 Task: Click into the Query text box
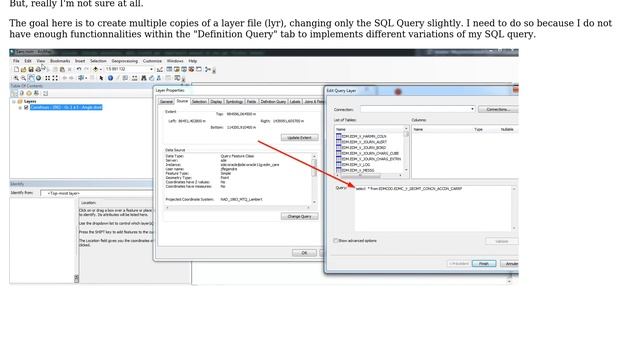tap(433, 209)
